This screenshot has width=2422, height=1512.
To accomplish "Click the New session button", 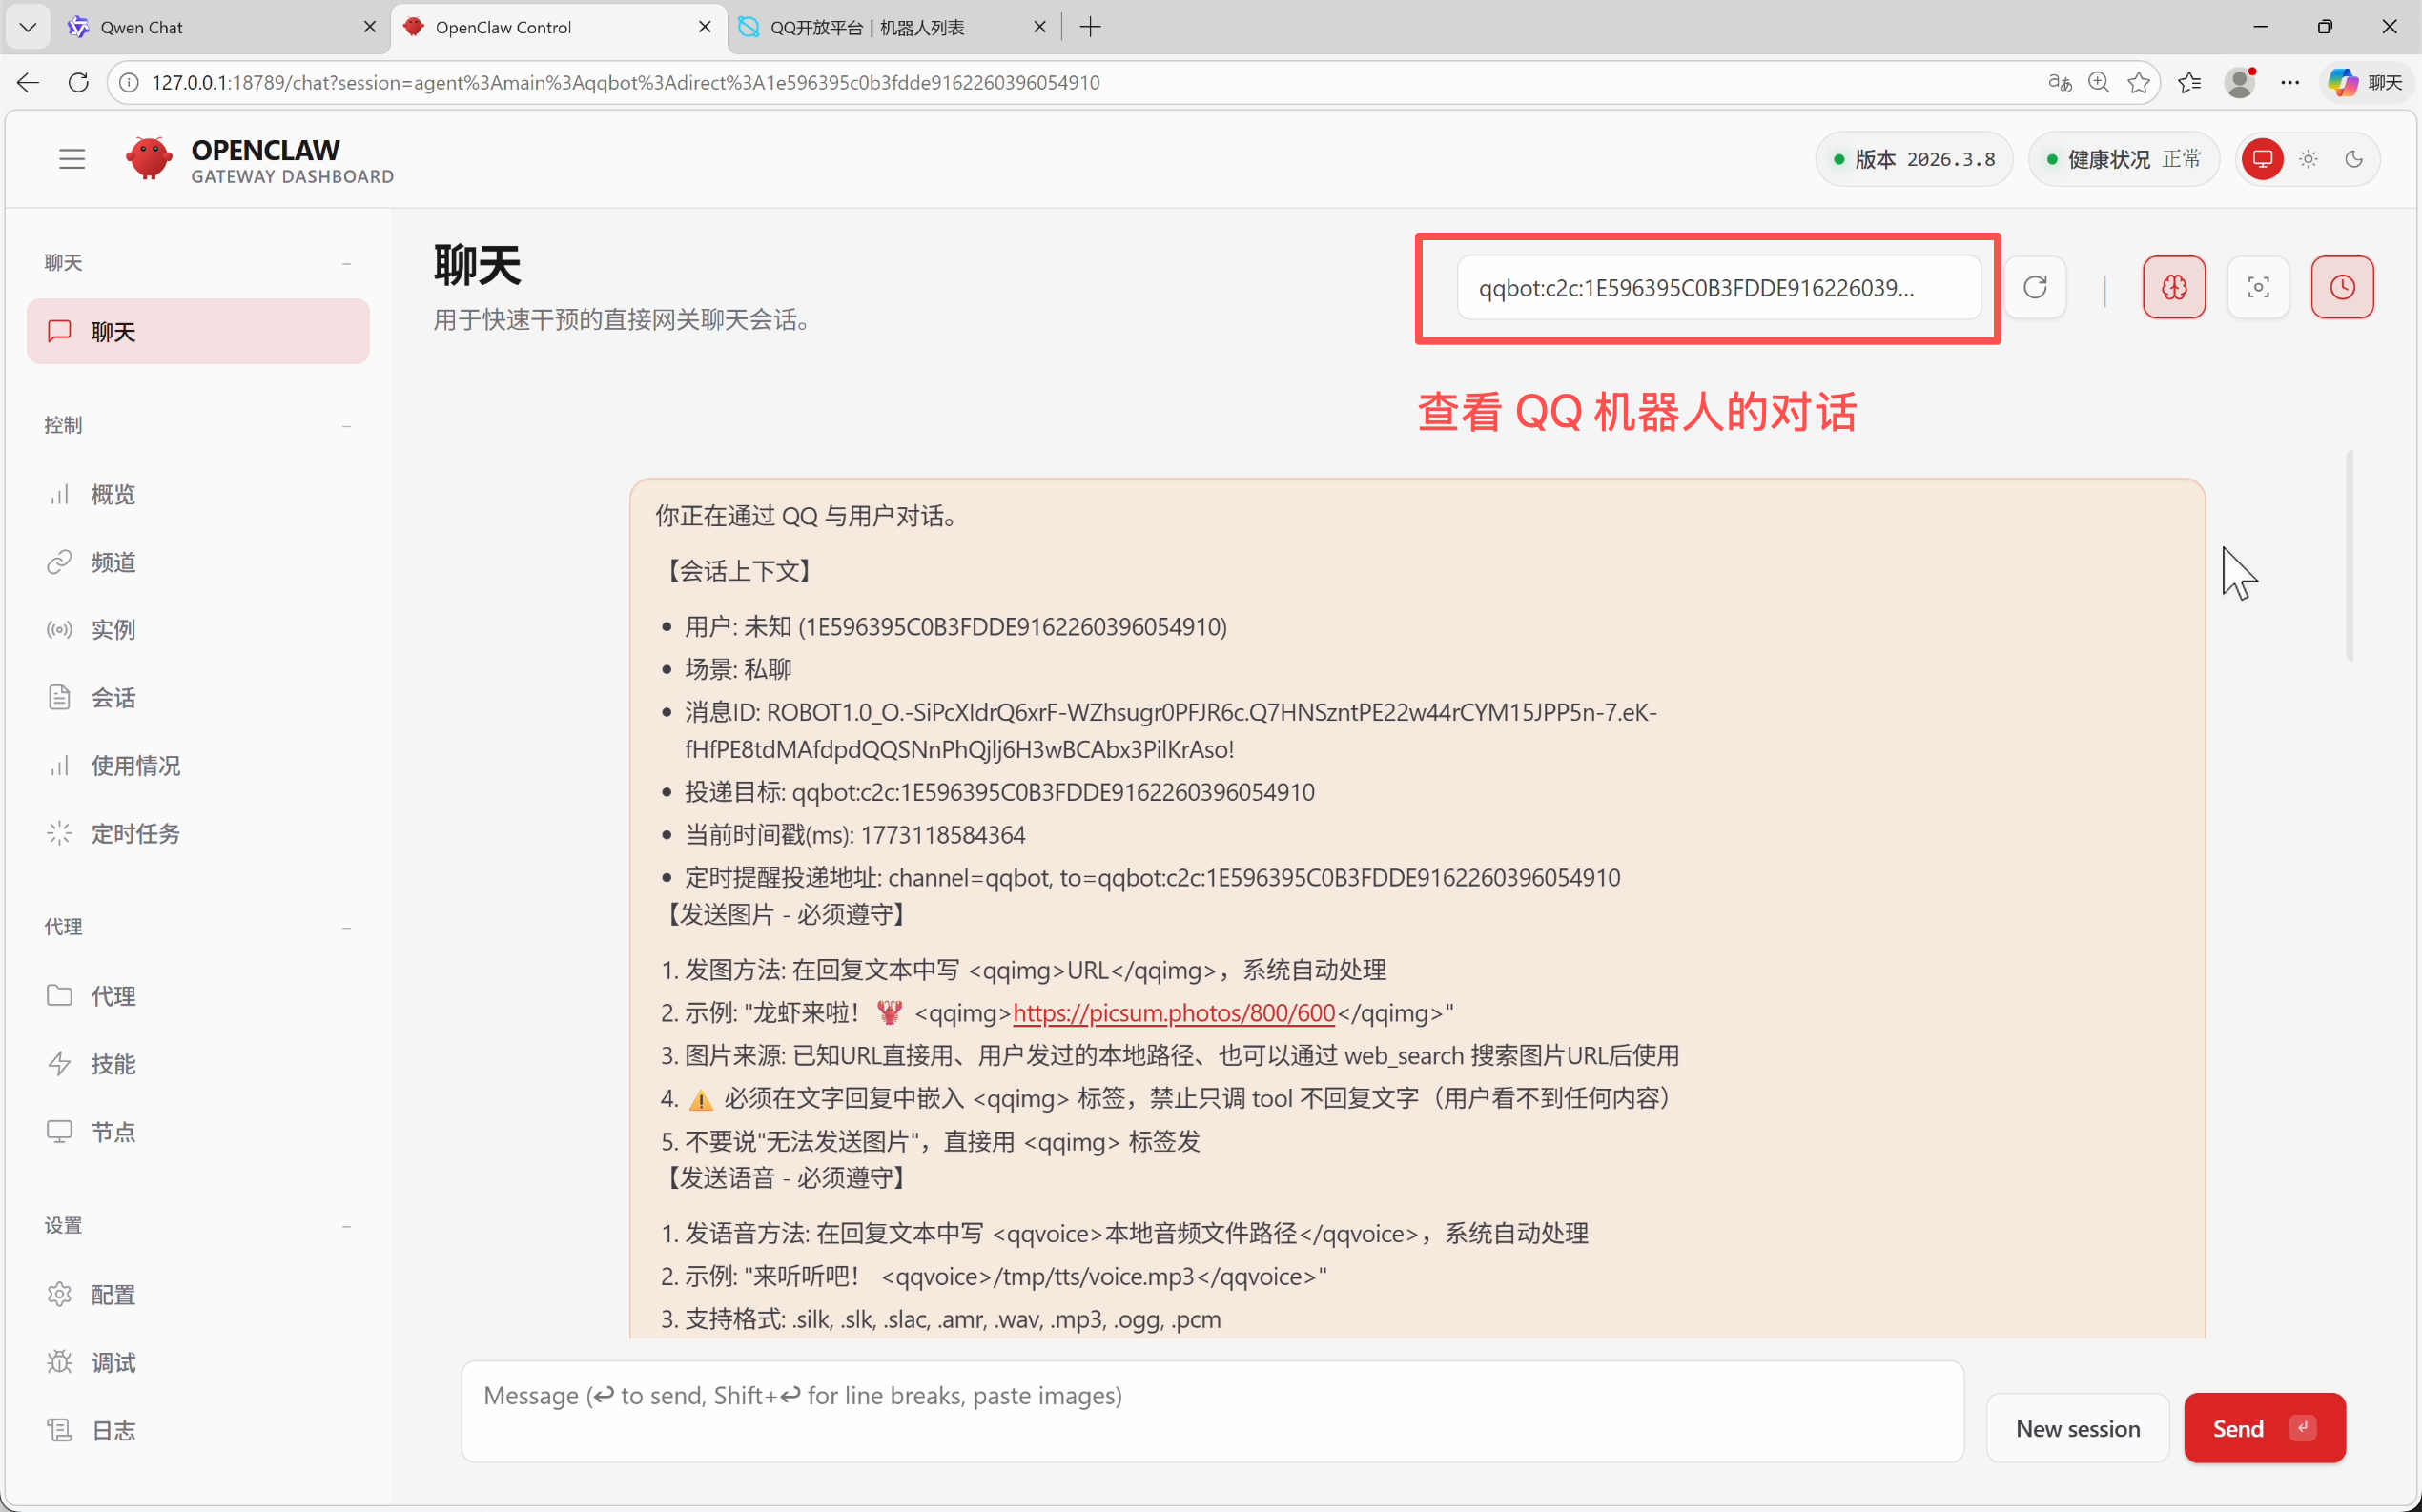I will pos(2076,1428).
